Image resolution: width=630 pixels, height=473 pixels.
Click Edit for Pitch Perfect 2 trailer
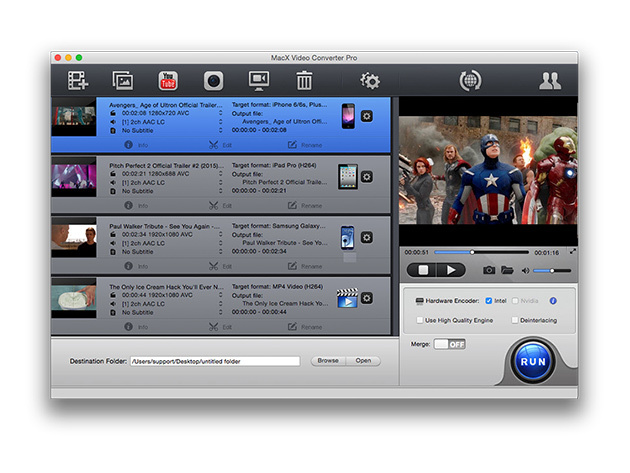pyautogui.click(x=221, y=205)
